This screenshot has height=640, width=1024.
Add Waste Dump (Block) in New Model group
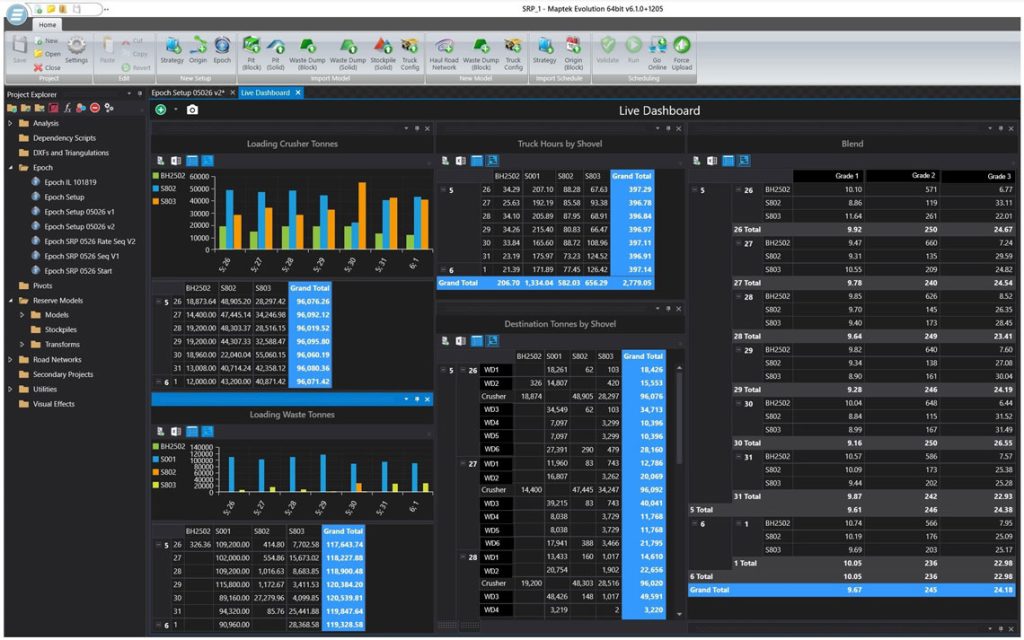pos(481,54)
